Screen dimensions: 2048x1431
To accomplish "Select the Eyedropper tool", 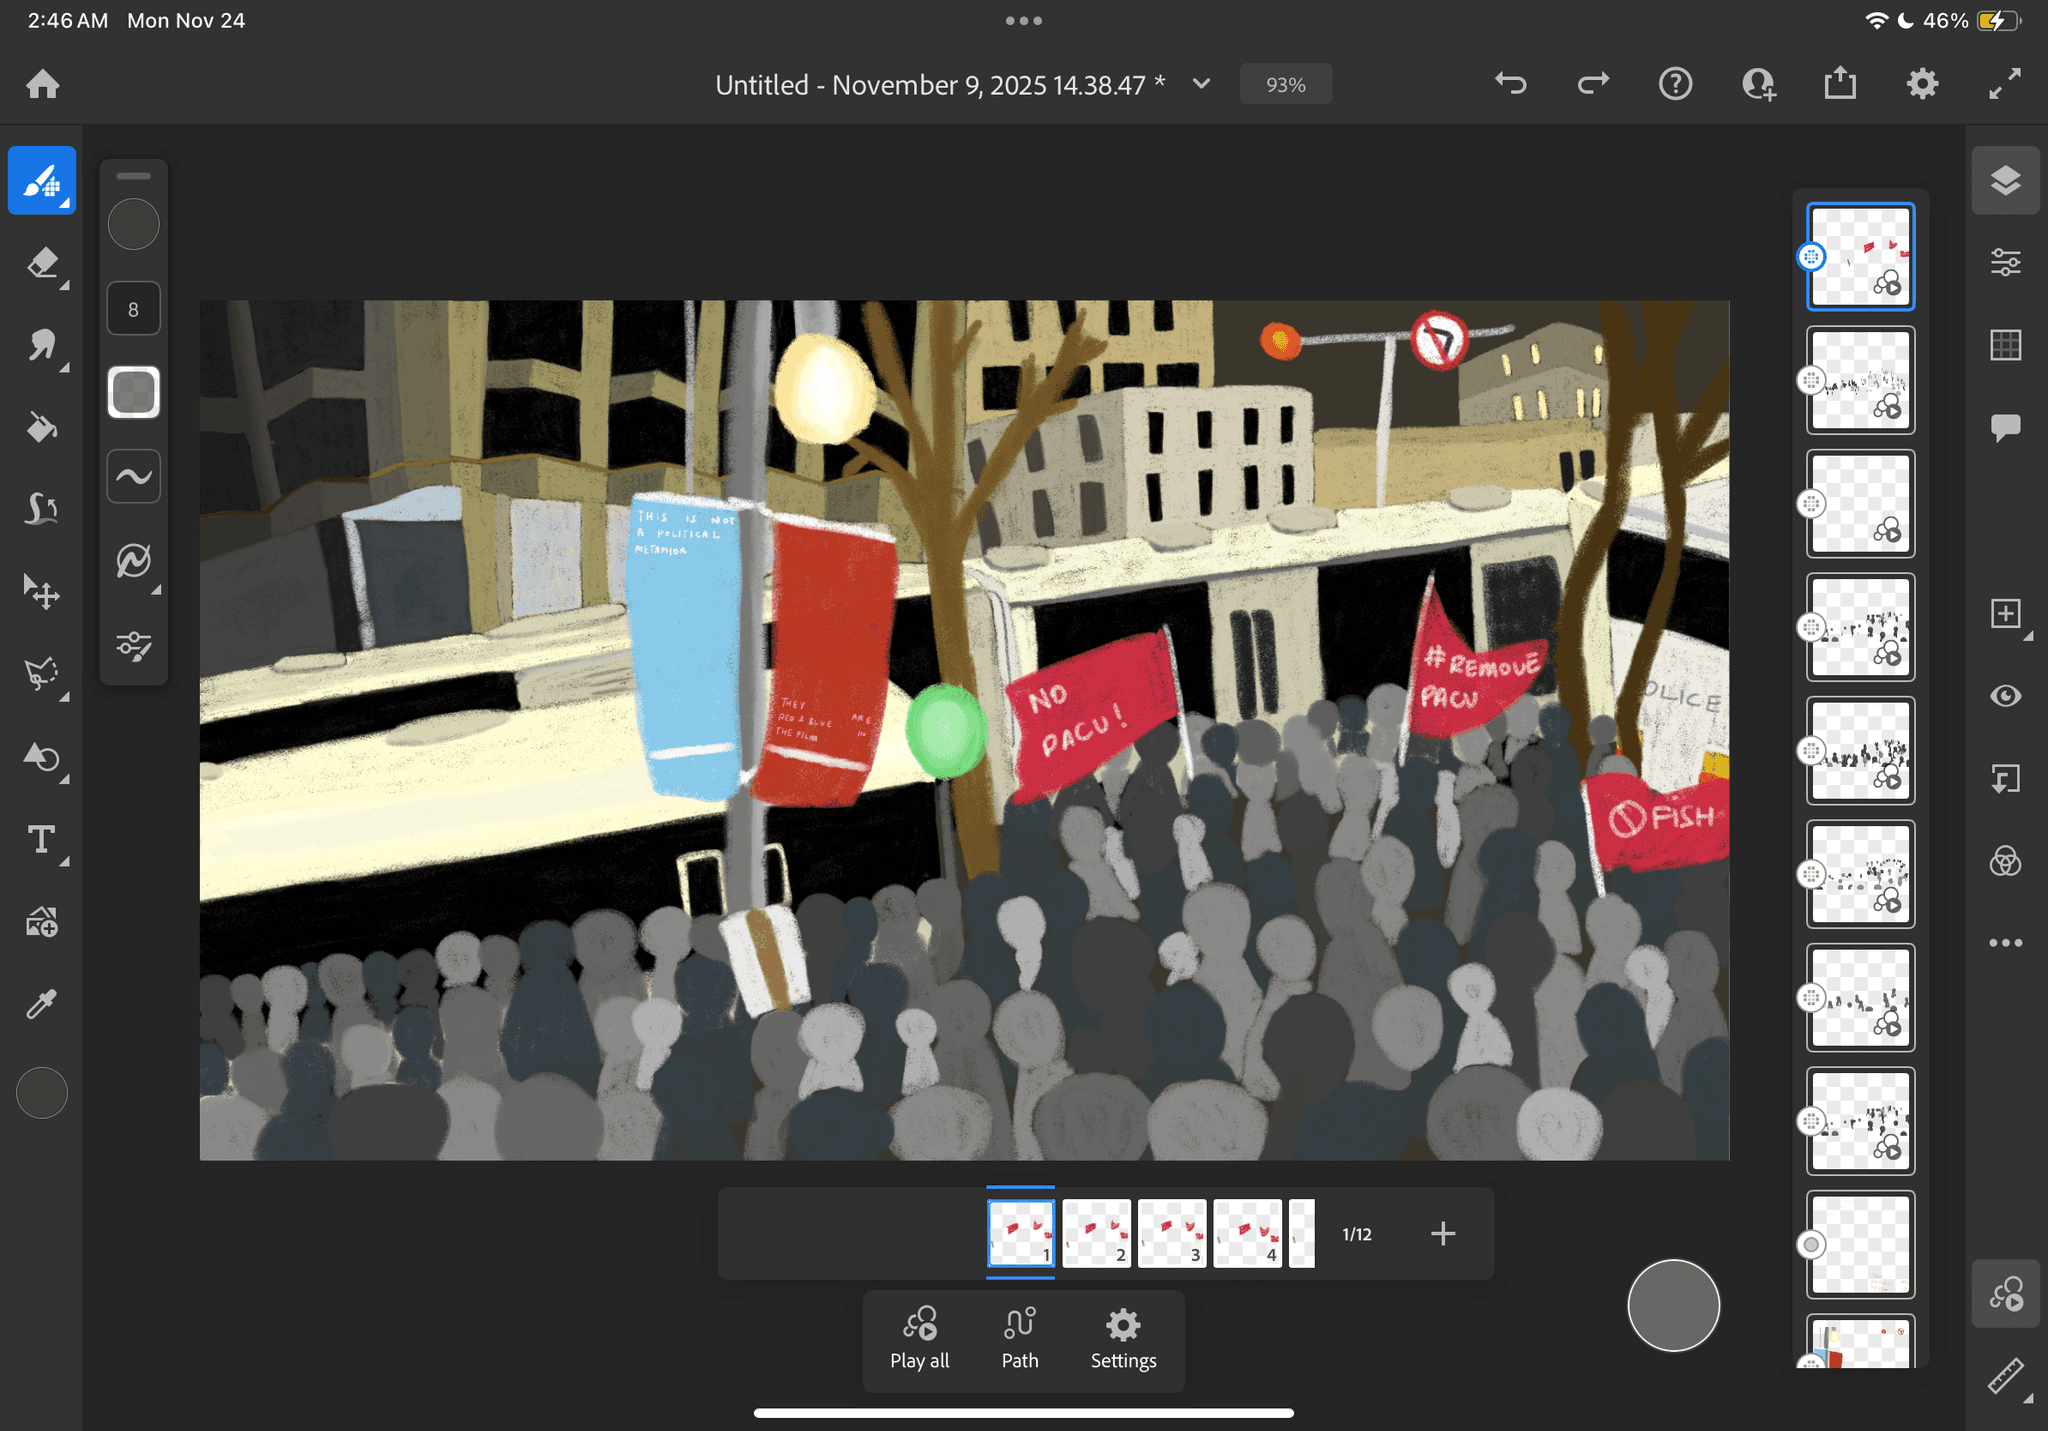I will (42, 1004).
